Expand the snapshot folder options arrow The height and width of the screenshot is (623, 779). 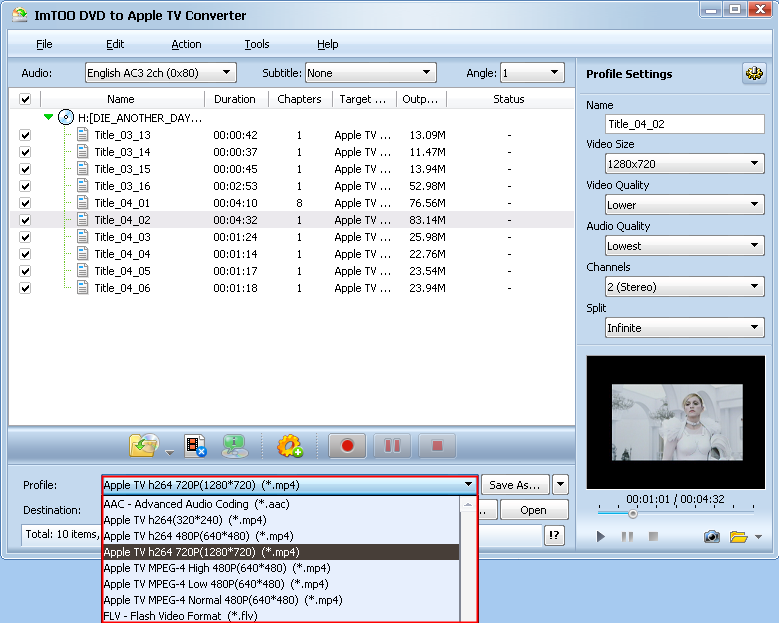tap(758, 537)
